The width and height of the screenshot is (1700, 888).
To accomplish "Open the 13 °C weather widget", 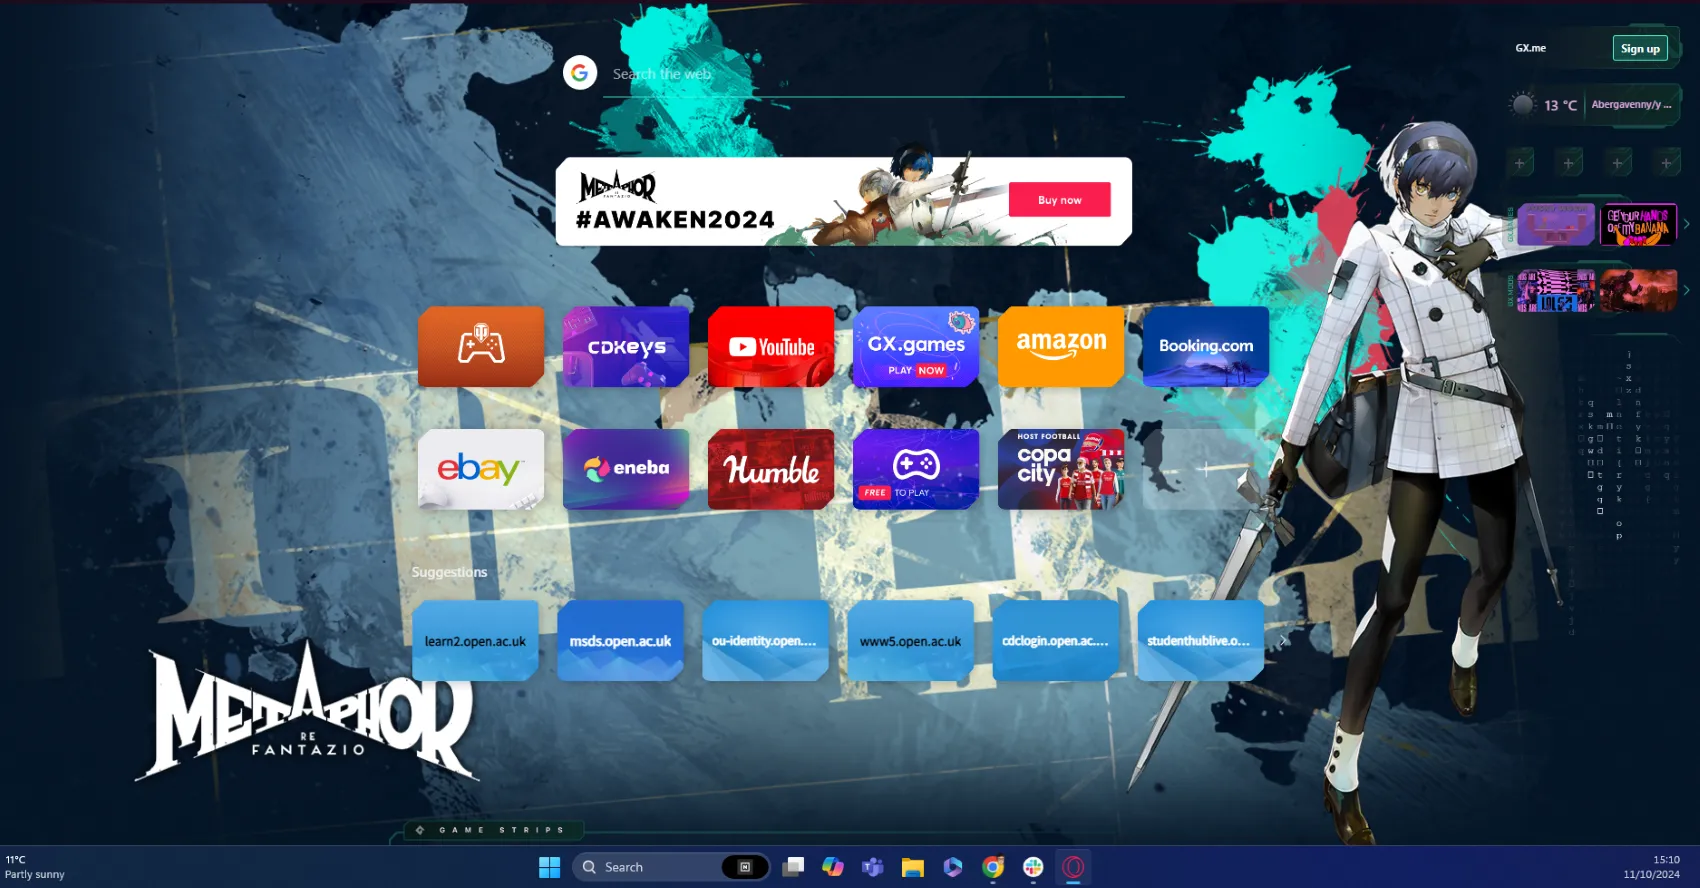I will [x=1546, y=104].
